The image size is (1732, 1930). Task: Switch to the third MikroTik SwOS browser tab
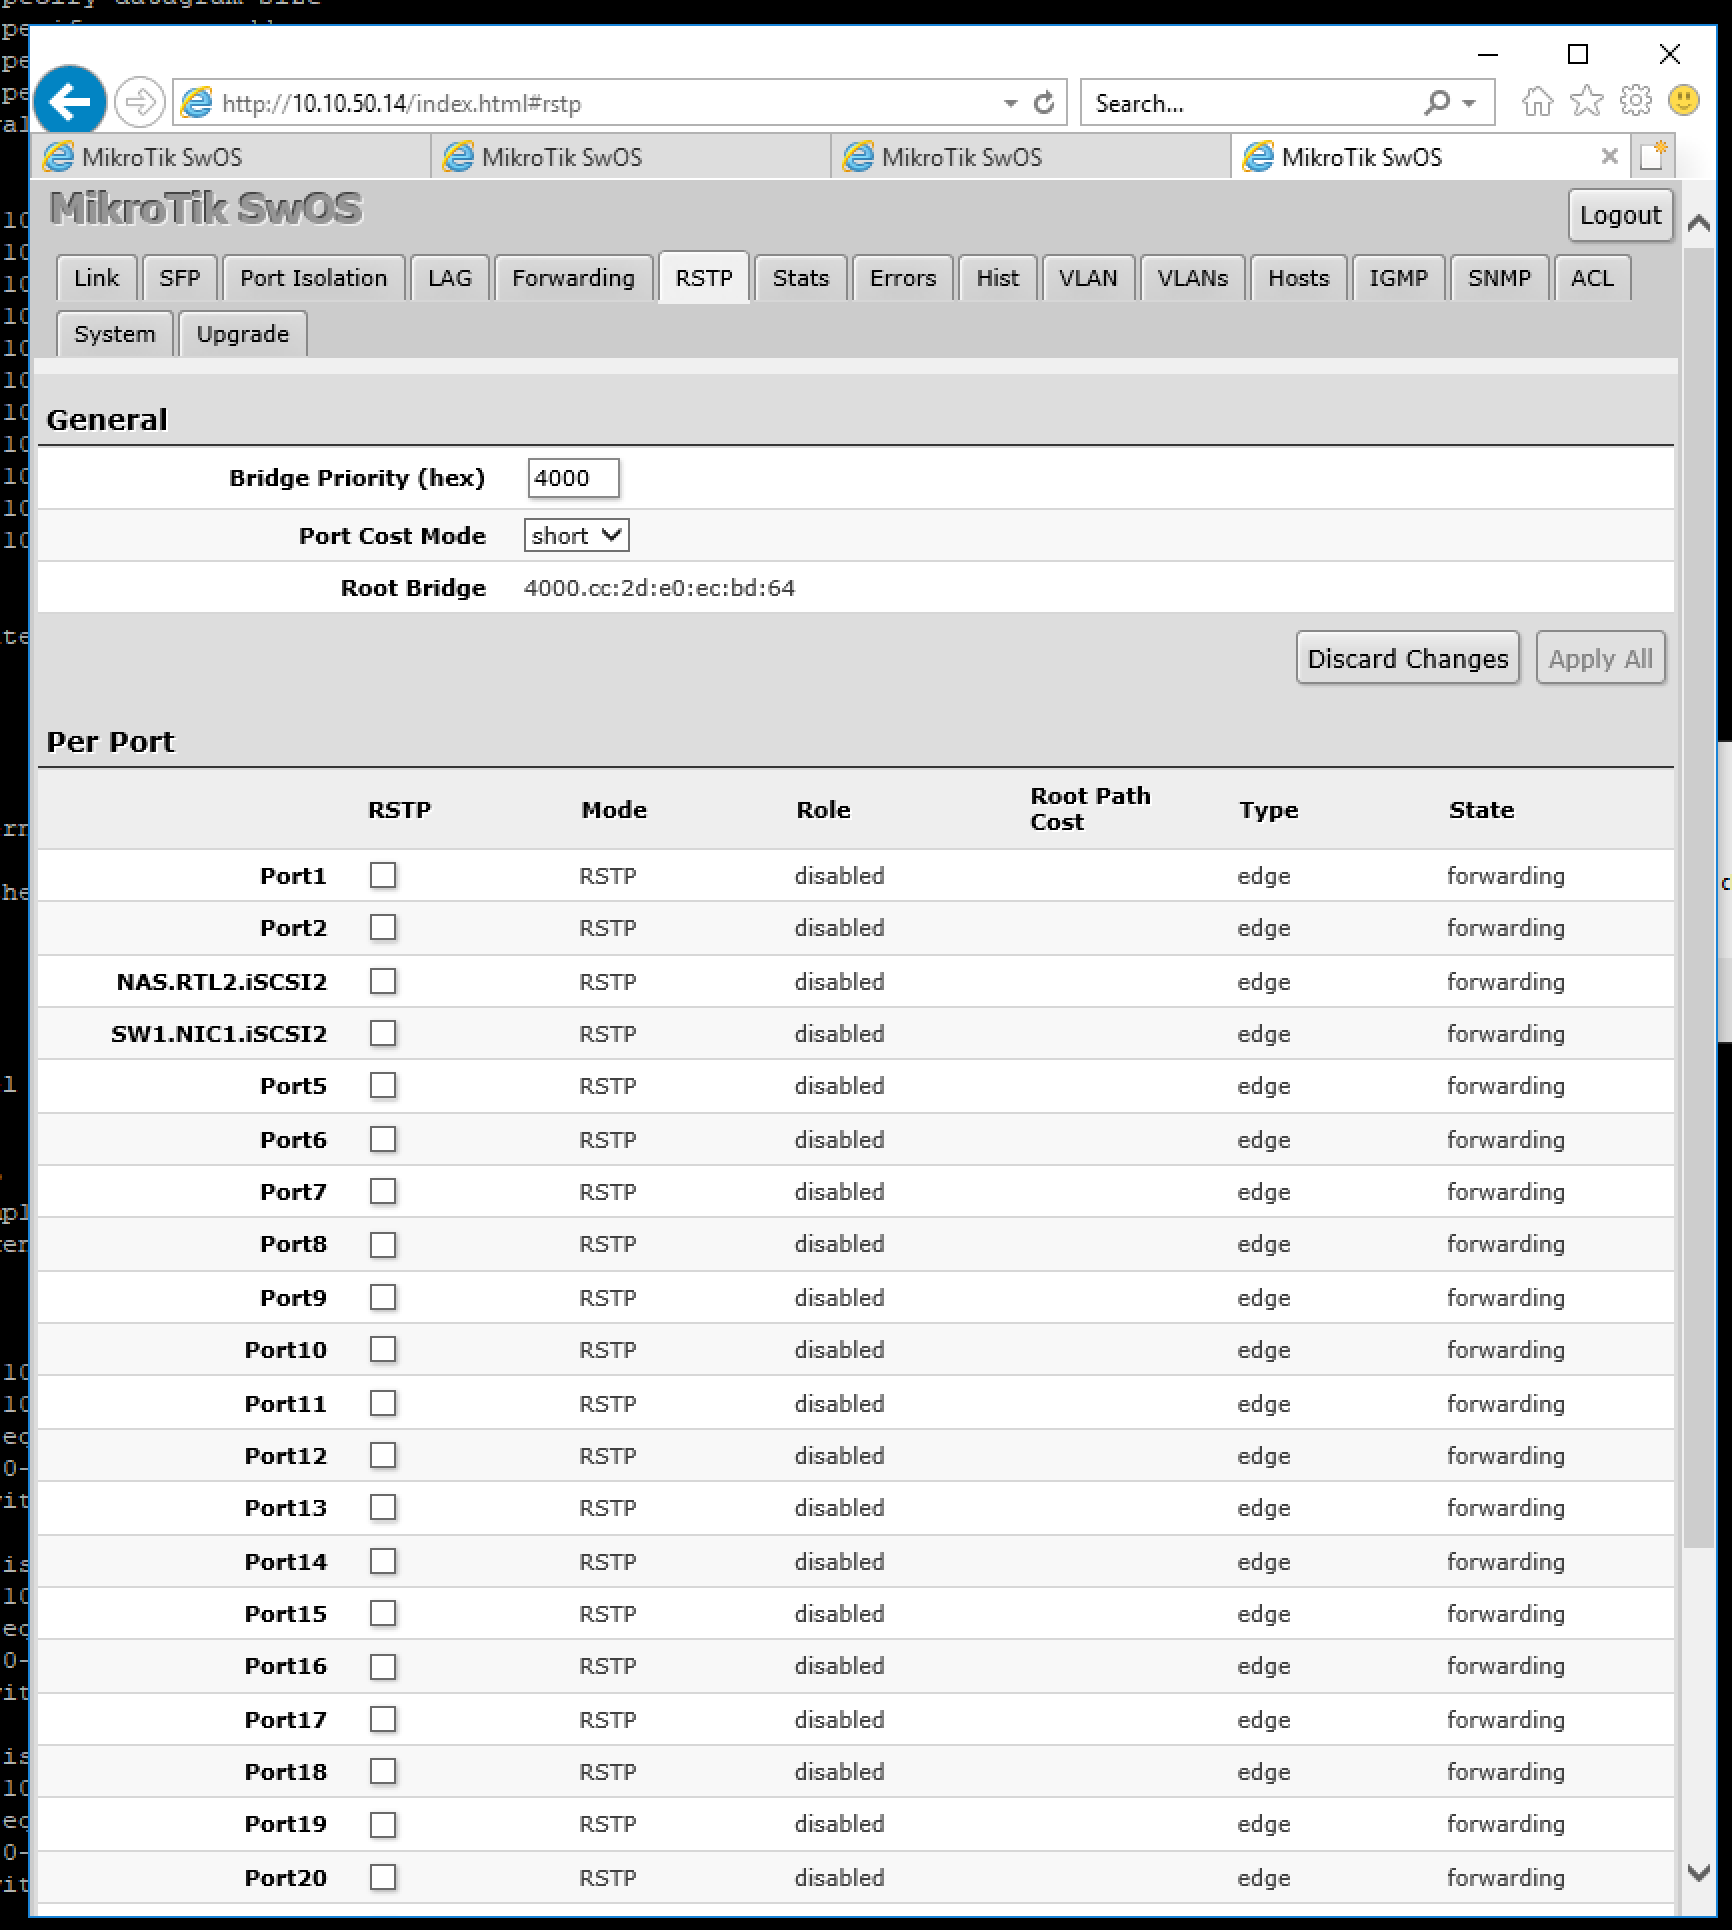pos(1032,157)
